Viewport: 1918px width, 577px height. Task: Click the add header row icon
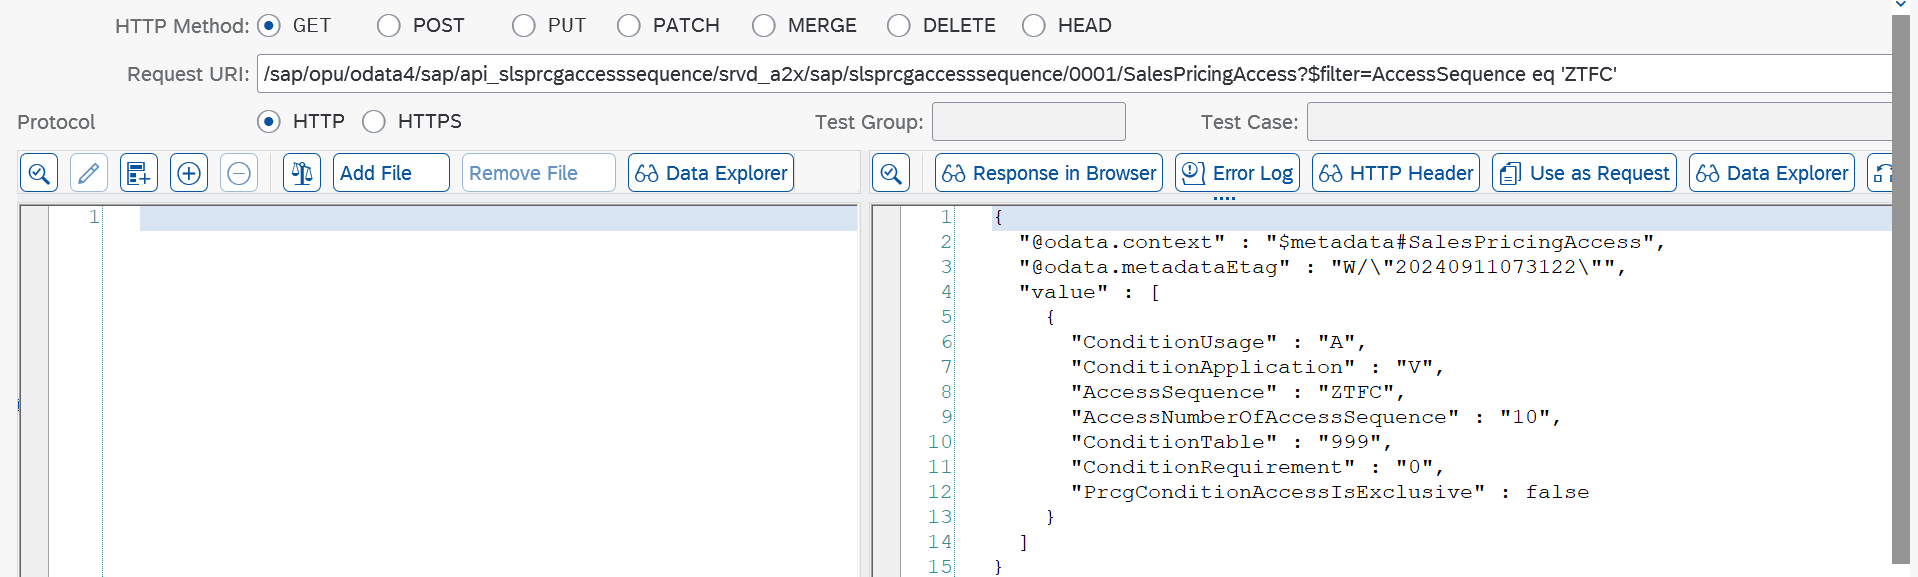point(139,173)
